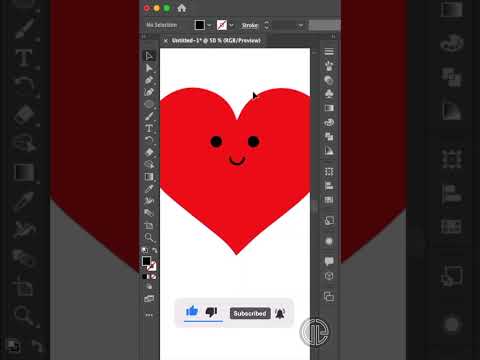Open the Fill swatch dropdown arrow
The width and height of the screenshot is (480, 360).
209,25
